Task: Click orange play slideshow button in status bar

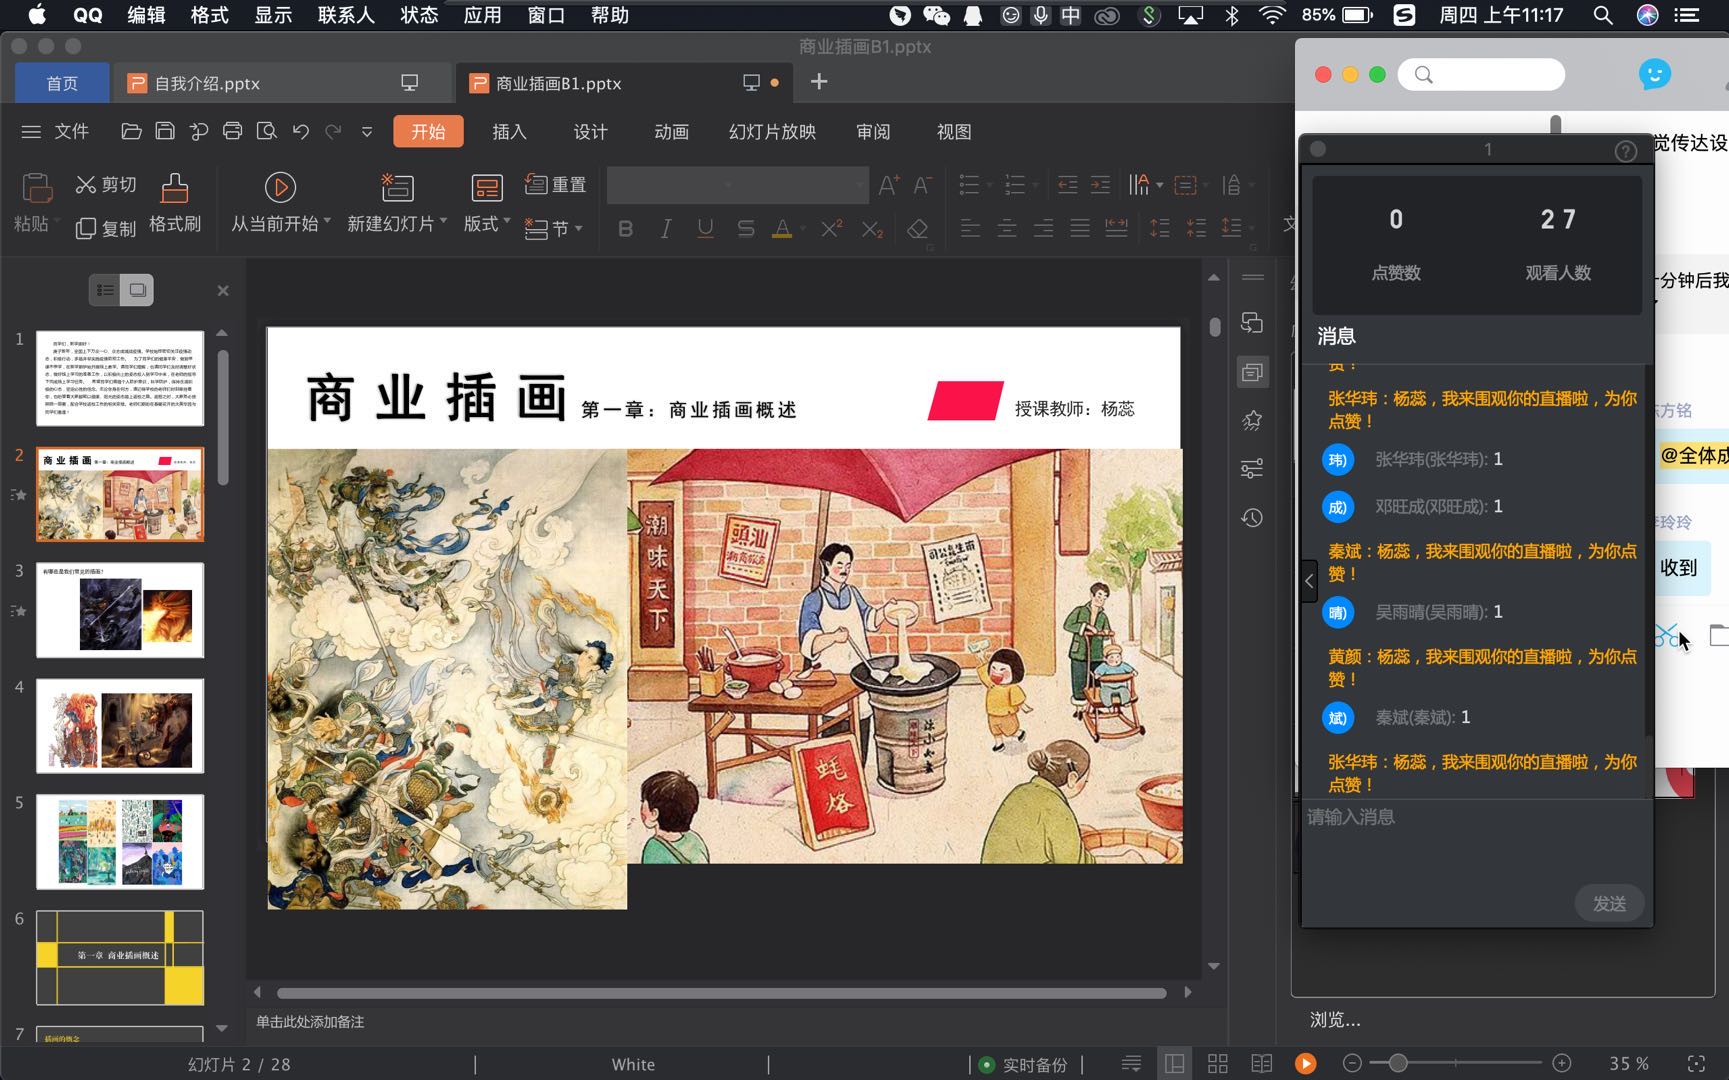Action: 1305,1064
